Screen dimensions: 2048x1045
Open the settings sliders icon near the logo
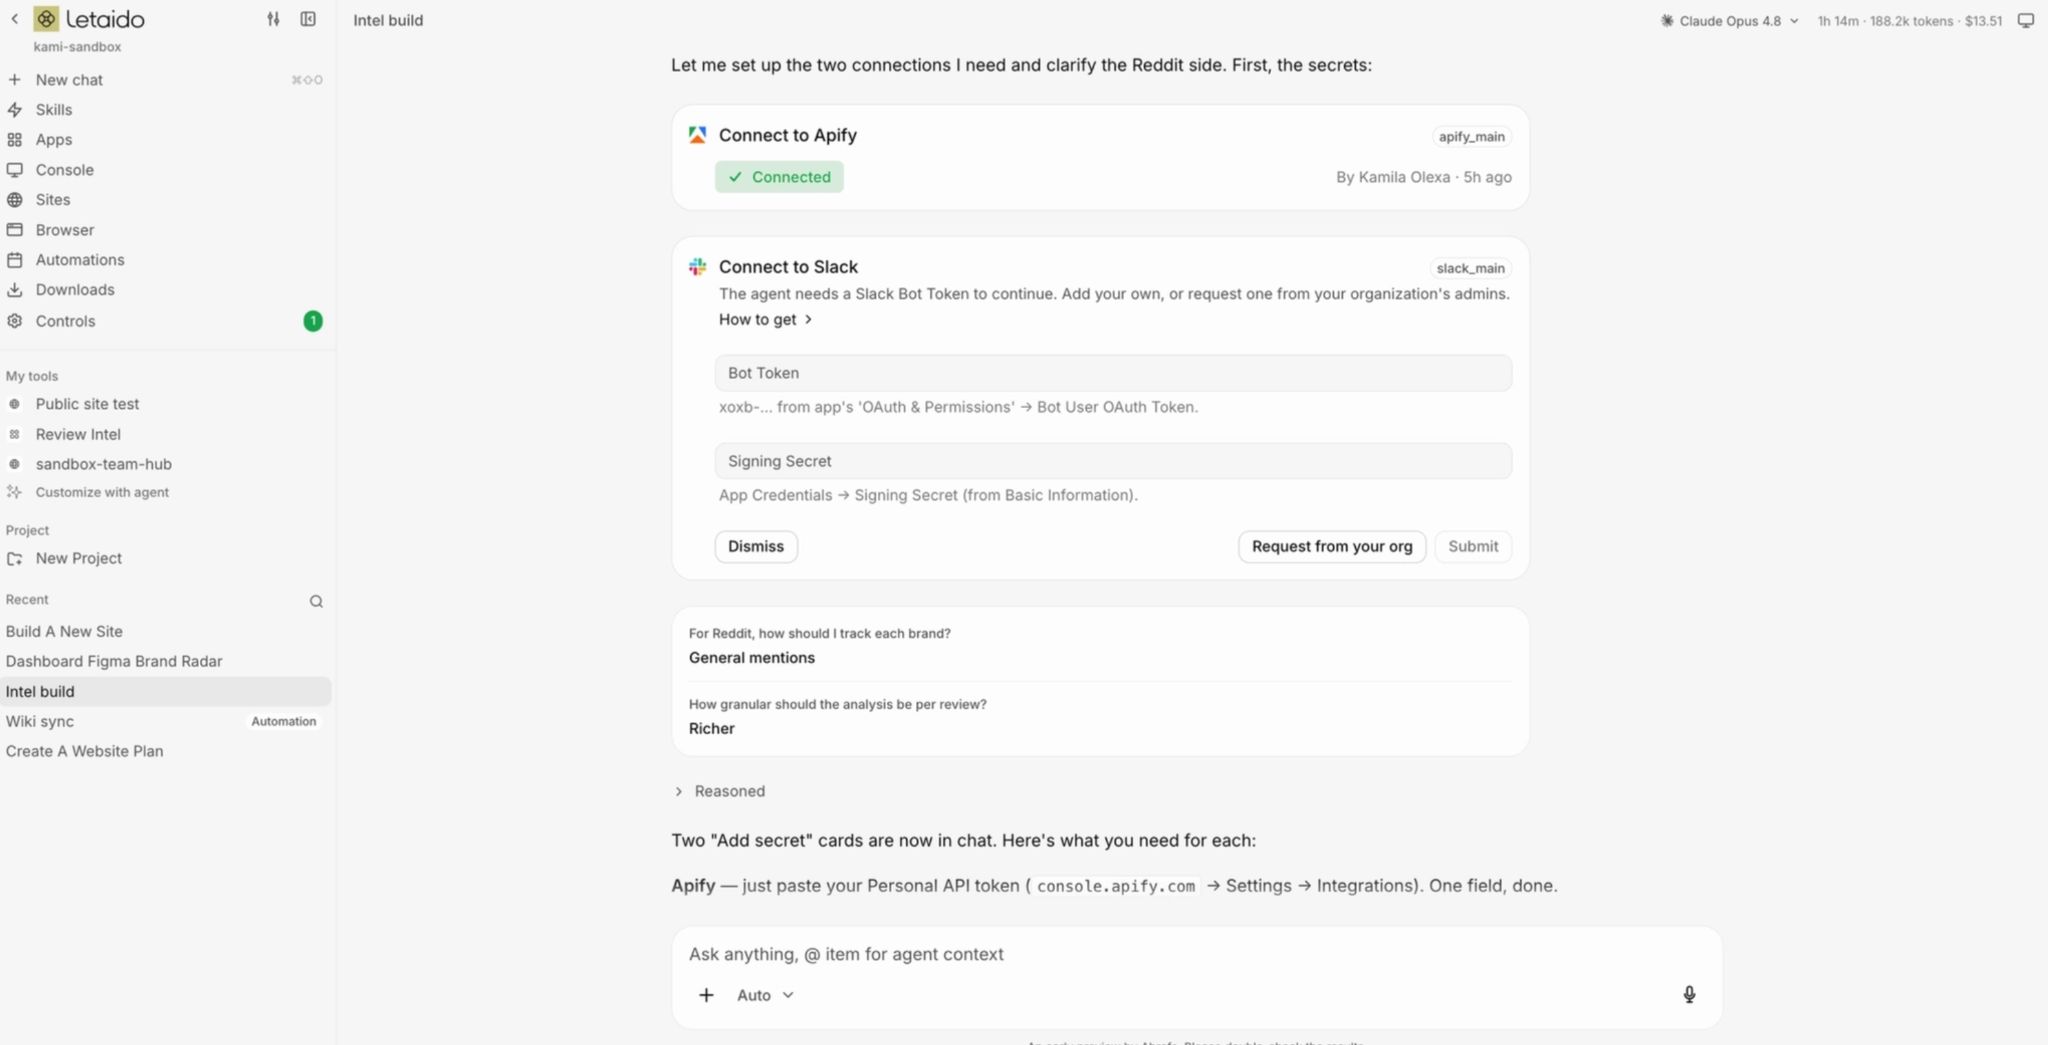pos(273,19)
